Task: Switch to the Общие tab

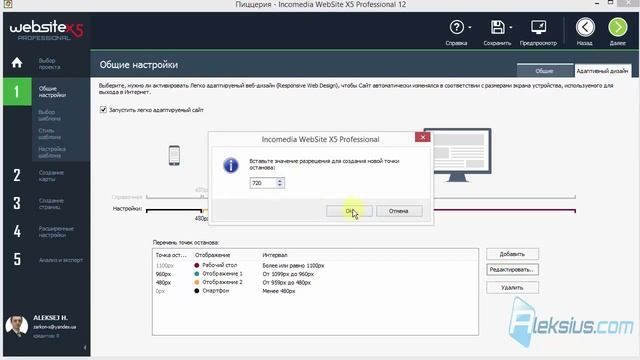Action: pos(544,71)
